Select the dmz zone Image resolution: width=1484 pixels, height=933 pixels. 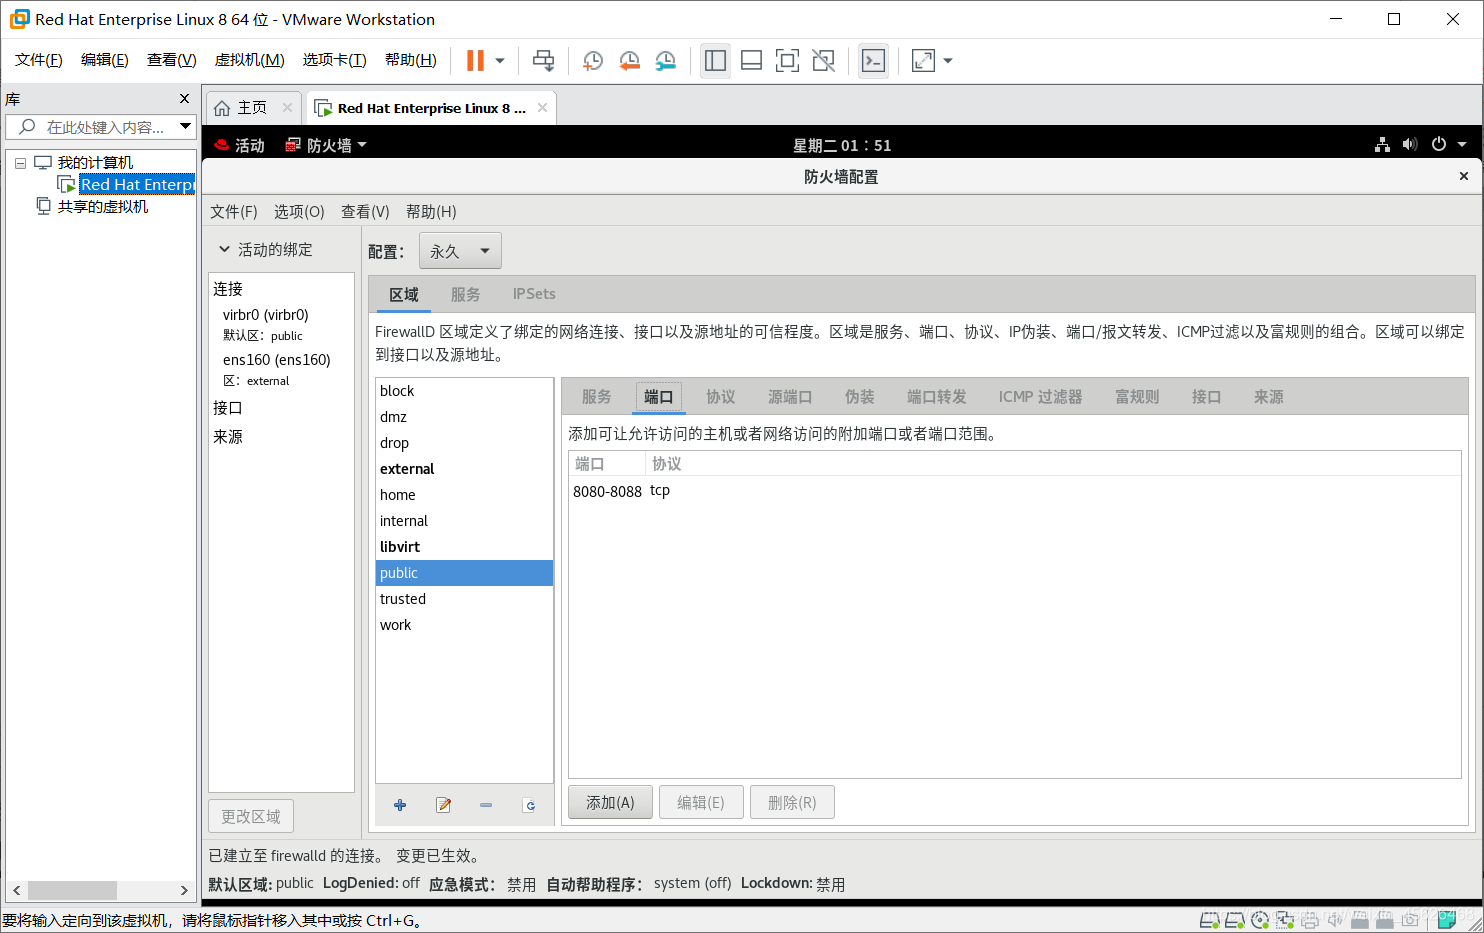point(464,417)
